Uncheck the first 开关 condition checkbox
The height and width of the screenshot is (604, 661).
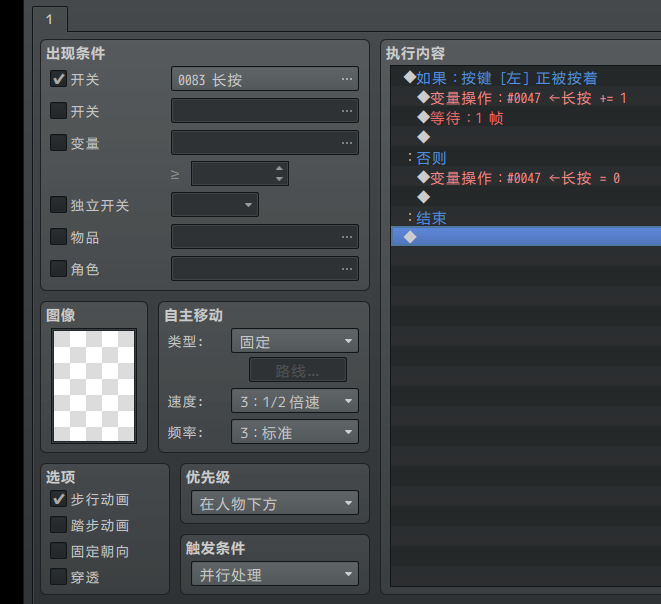[x=58, y=78]
